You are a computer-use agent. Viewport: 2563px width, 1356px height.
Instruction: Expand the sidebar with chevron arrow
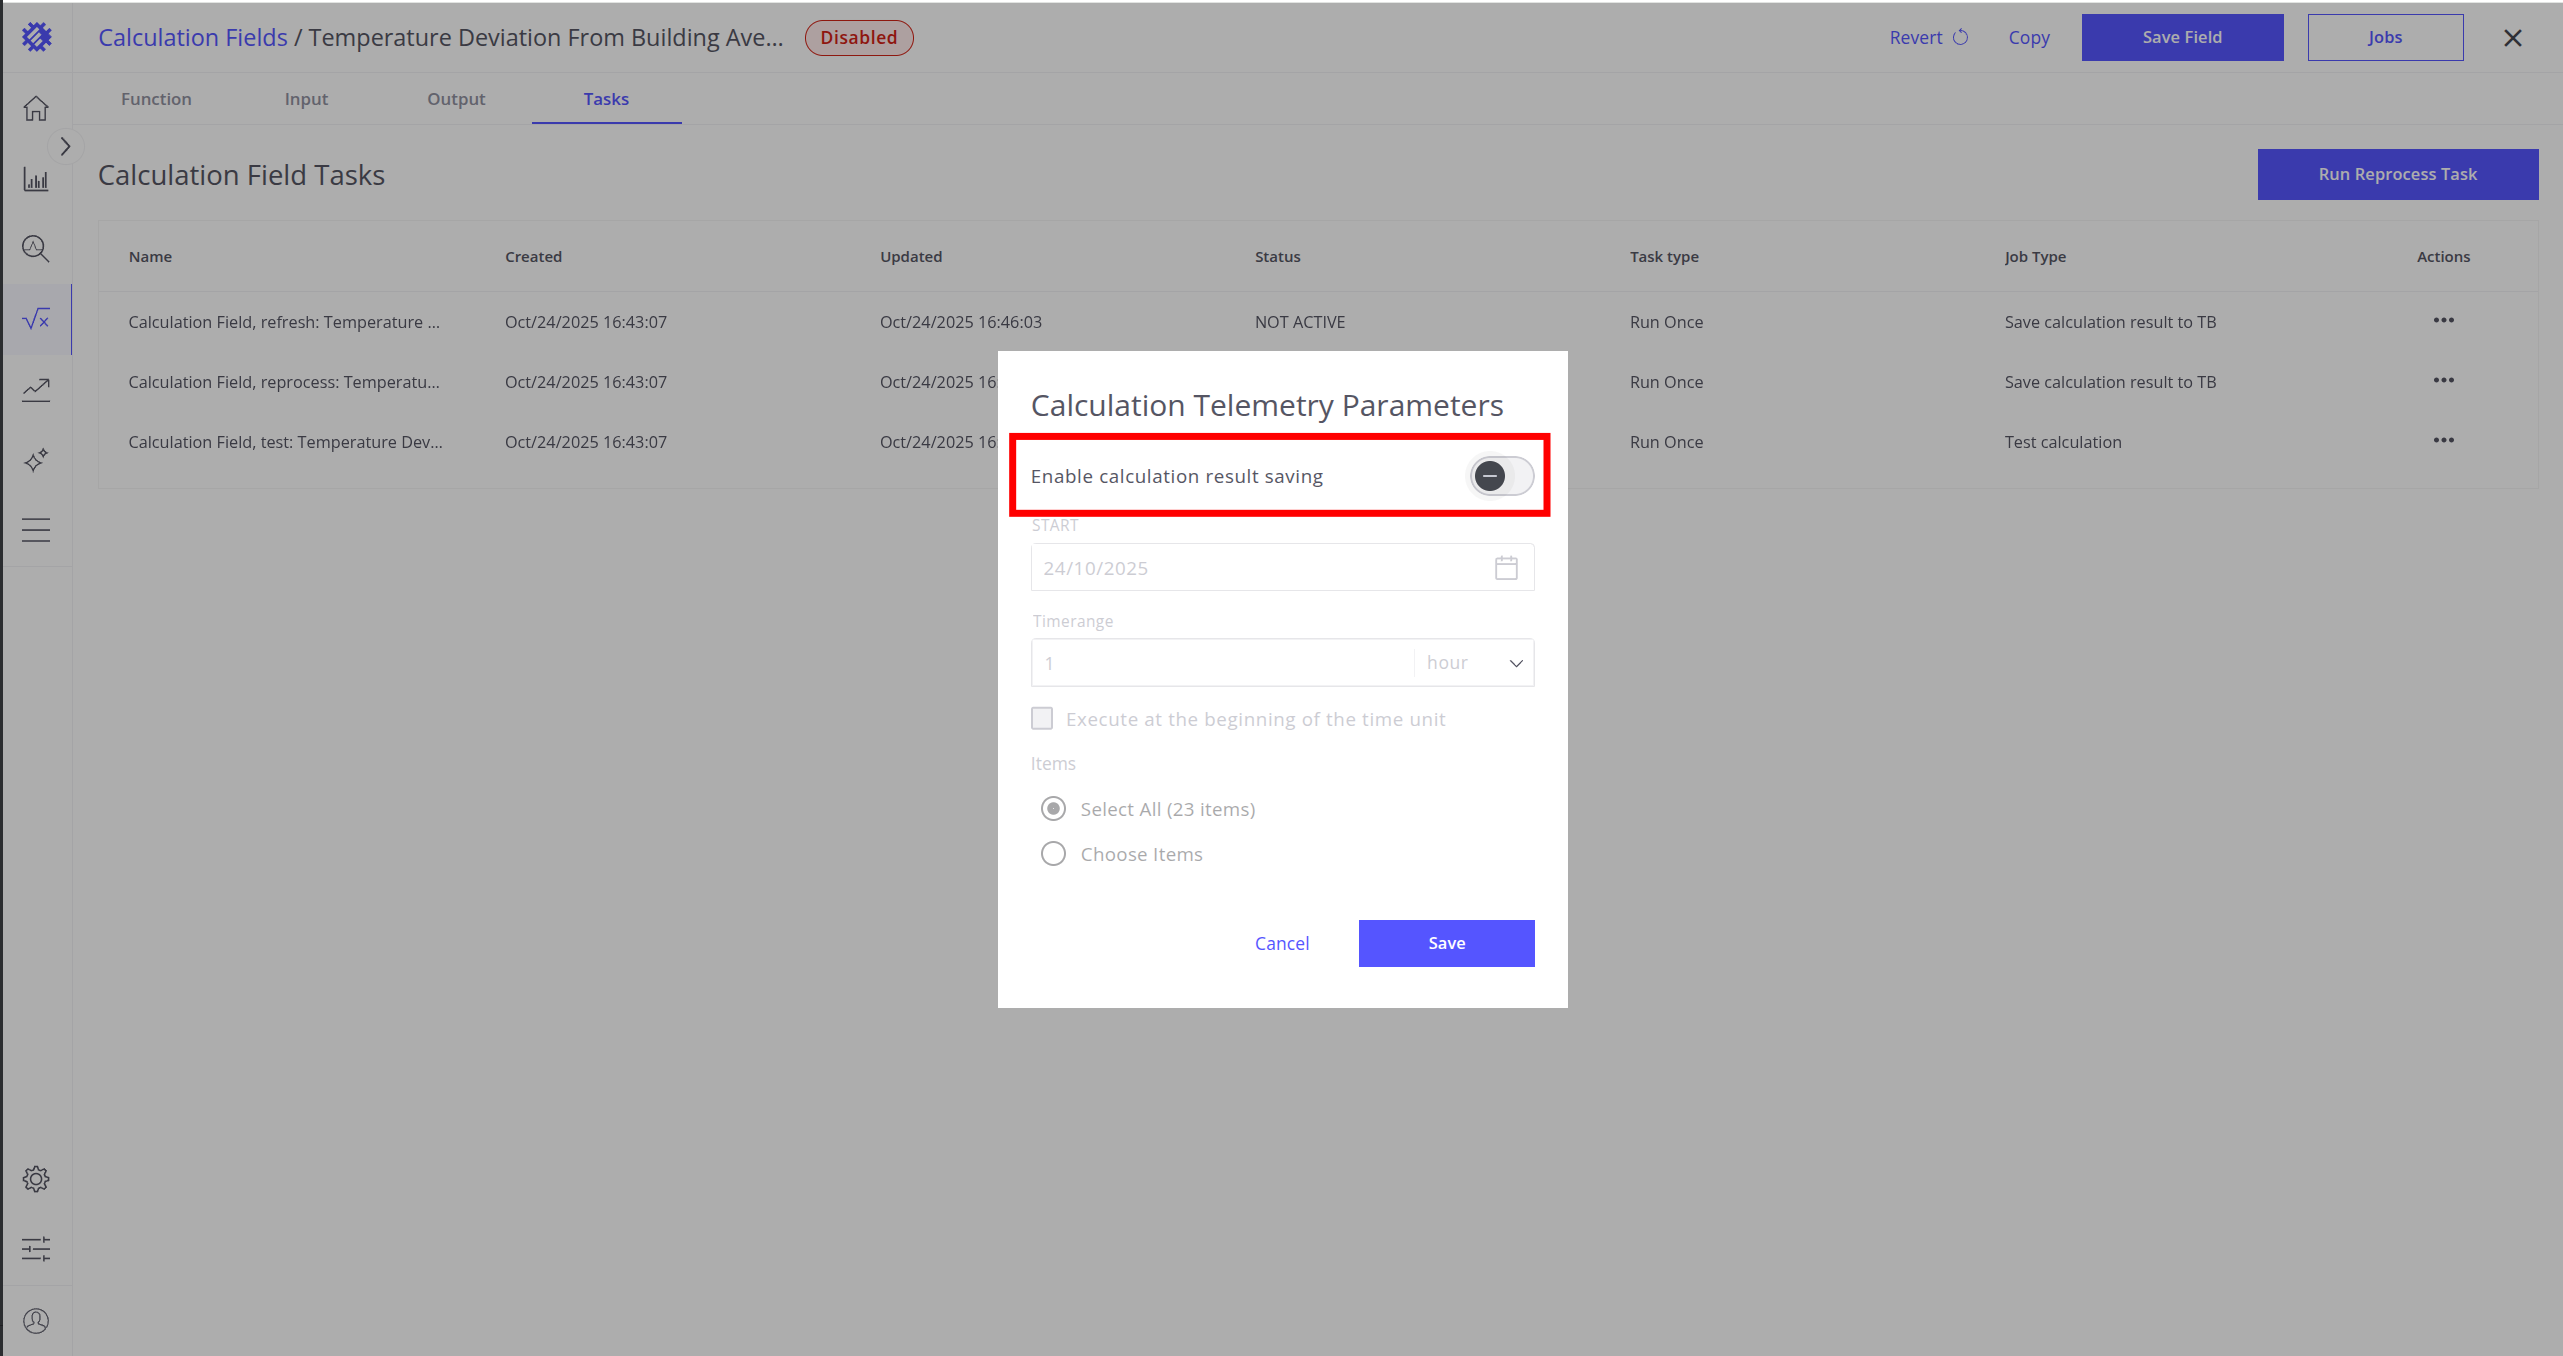(x=65, y=146)
